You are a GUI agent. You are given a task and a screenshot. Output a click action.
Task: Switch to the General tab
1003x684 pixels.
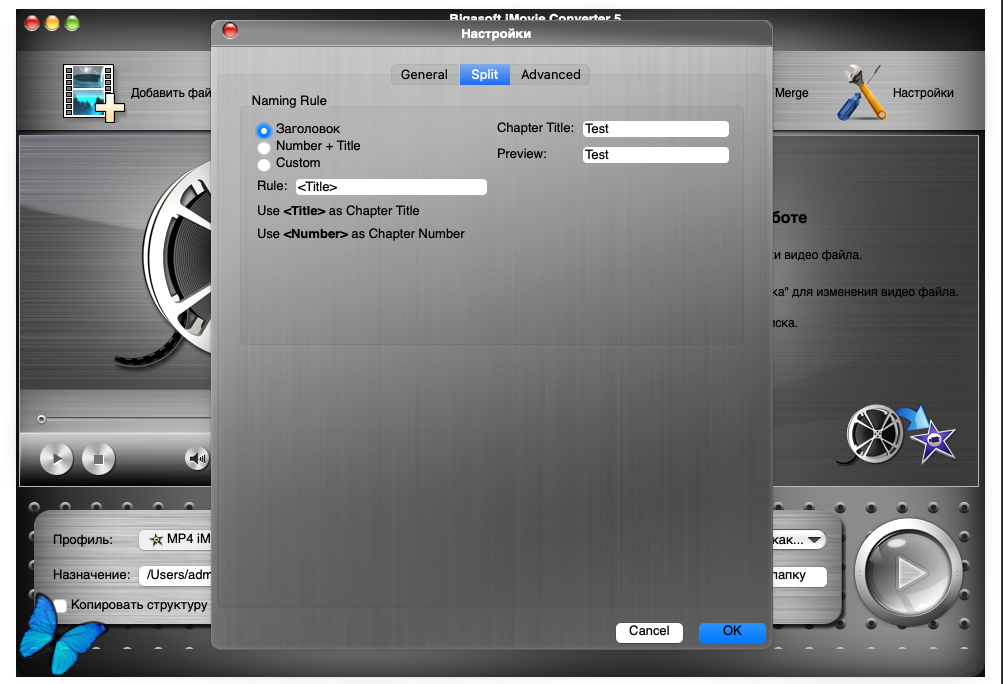(424, 75)
